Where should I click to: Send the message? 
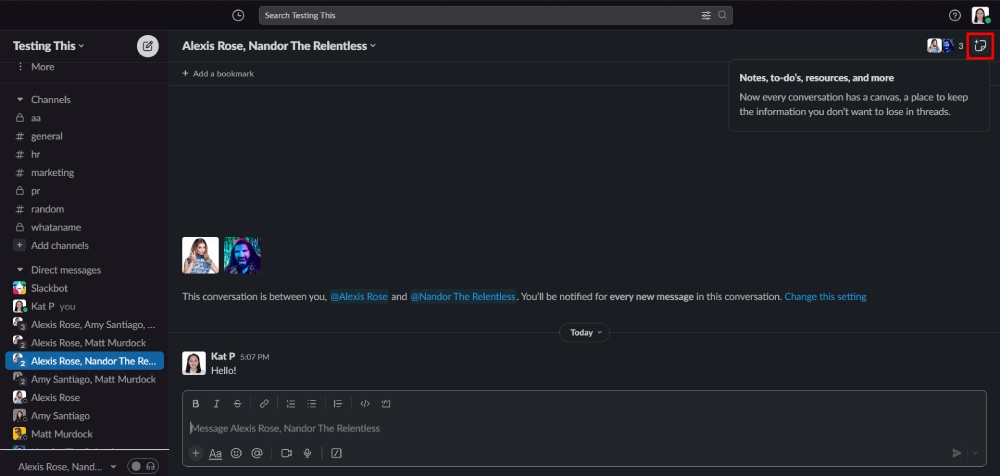[x=957, y=453]
